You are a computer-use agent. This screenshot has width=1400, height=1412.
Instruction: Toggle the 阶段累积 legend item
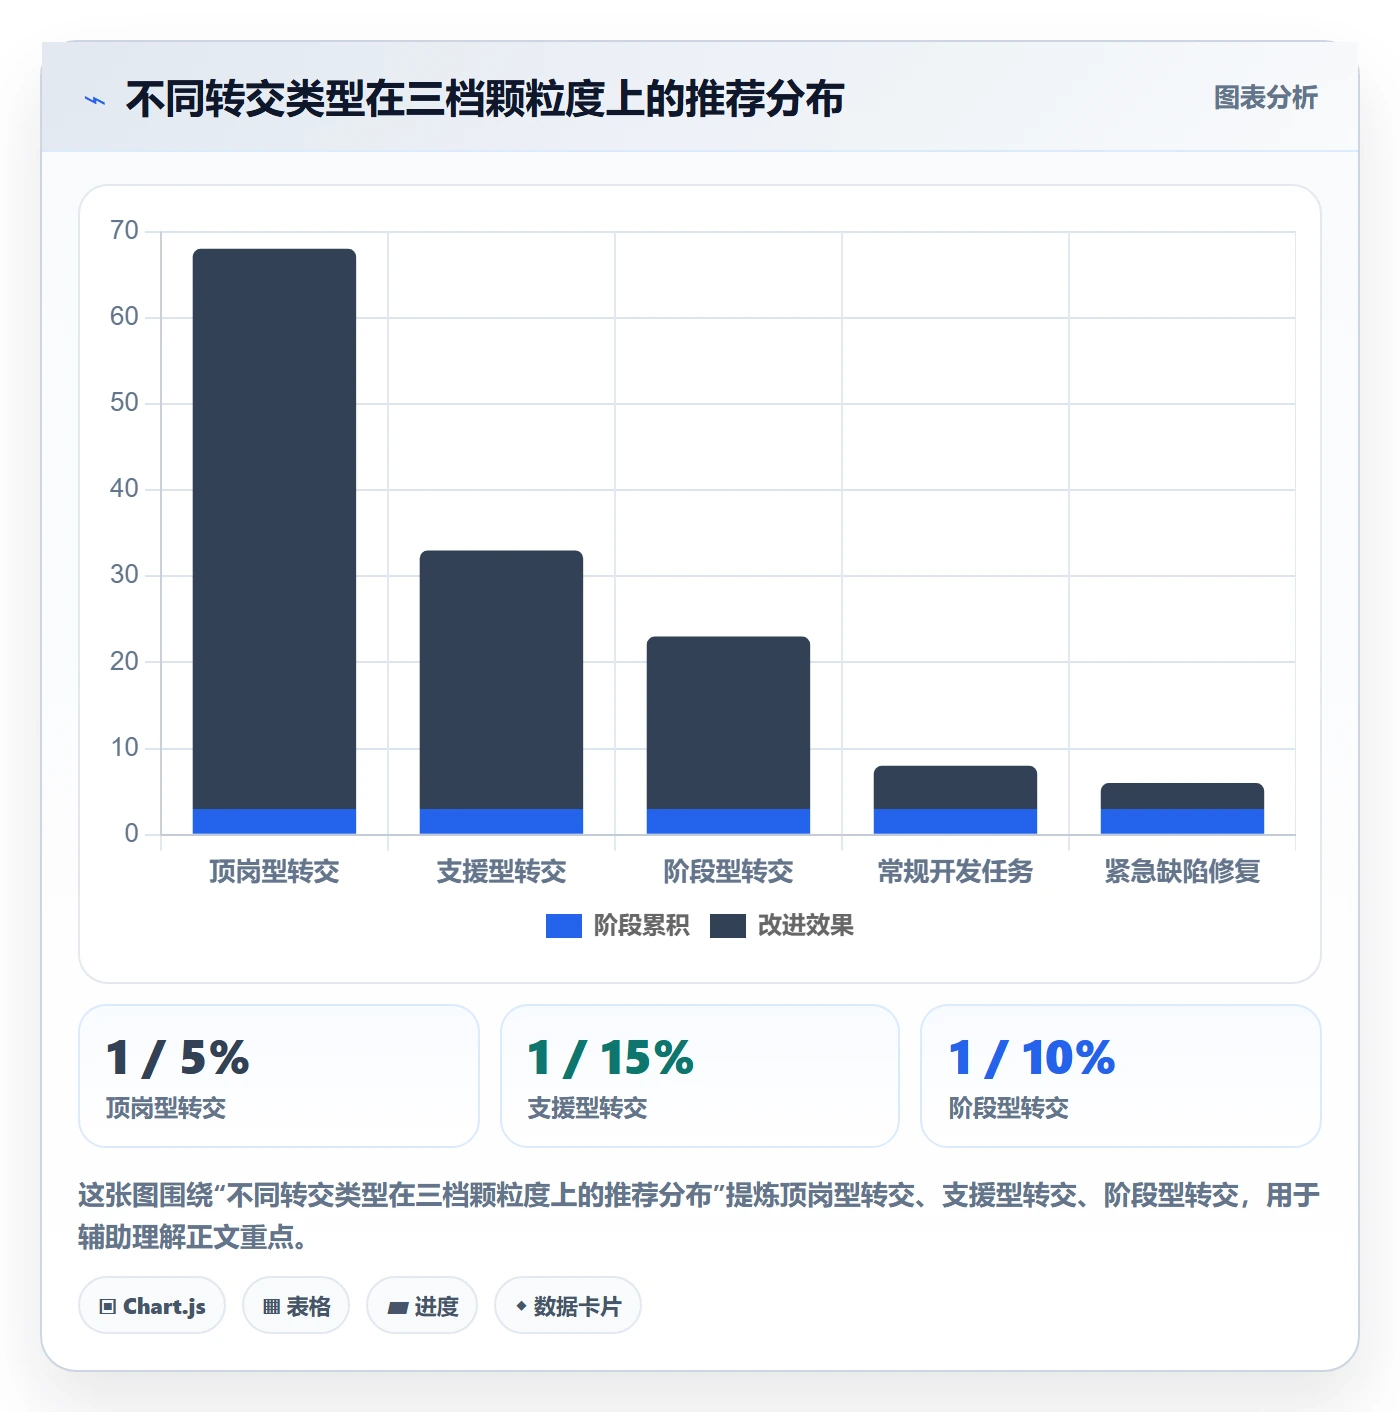pyautogui.click(x=618, y=926)
